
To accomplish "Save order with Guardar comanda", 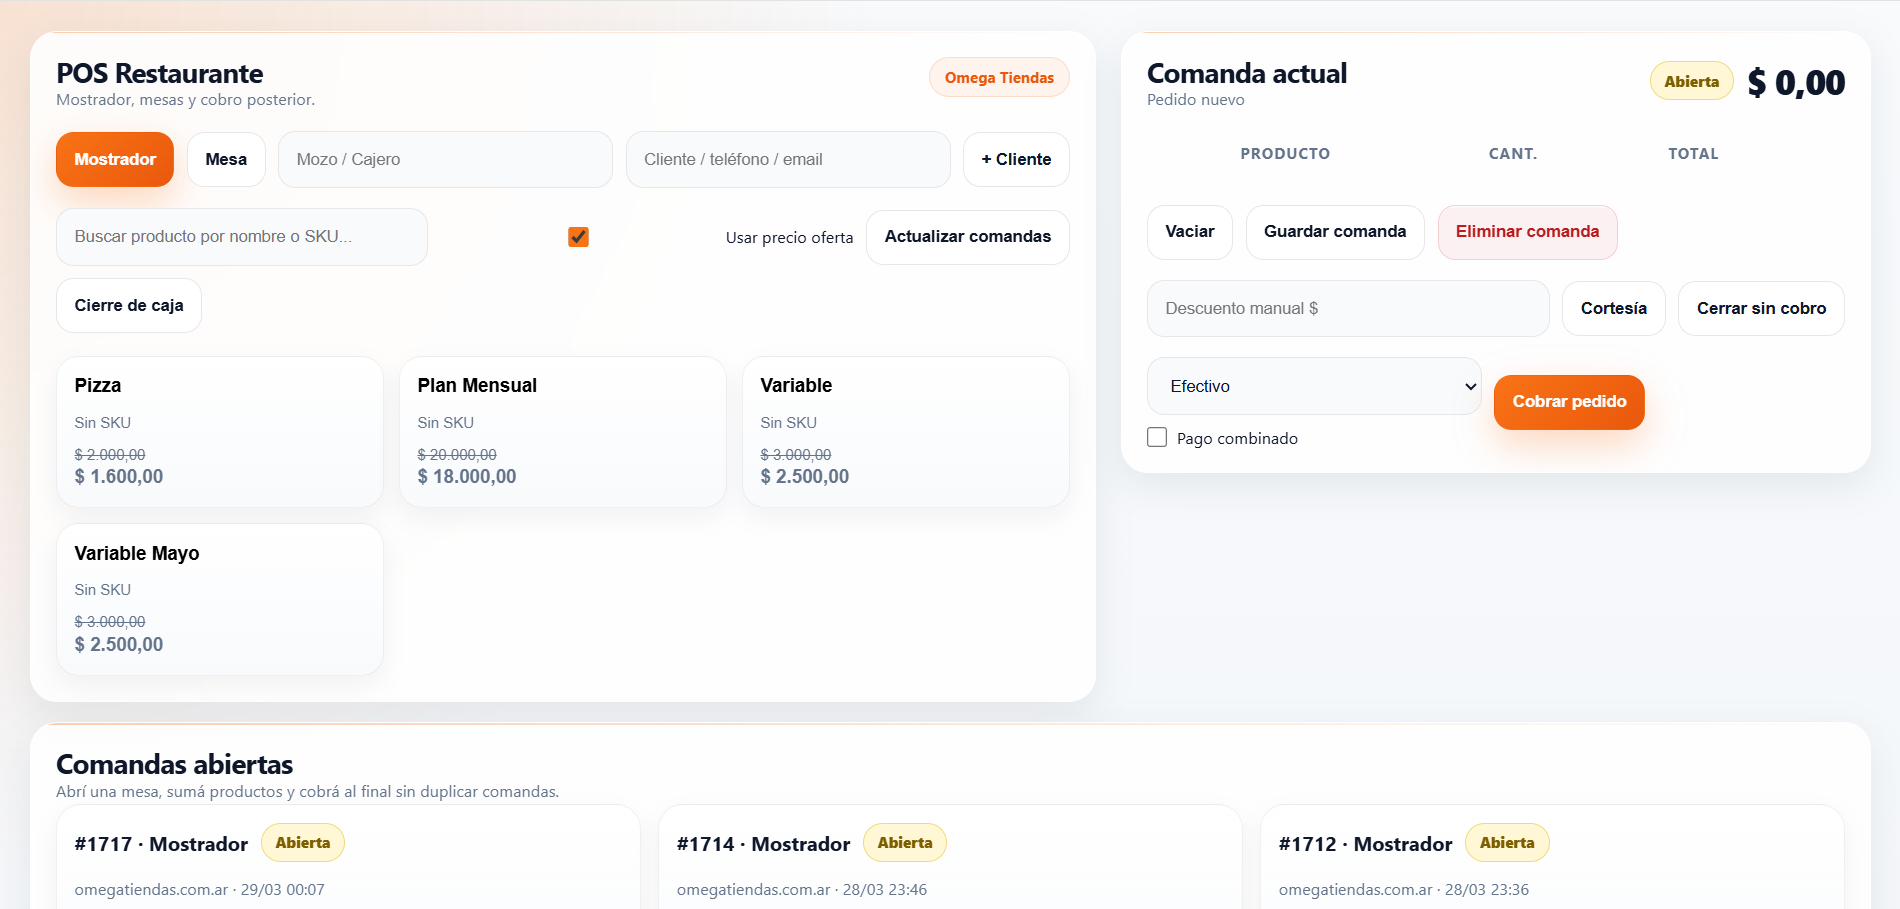I will [x=1334, y=232].
